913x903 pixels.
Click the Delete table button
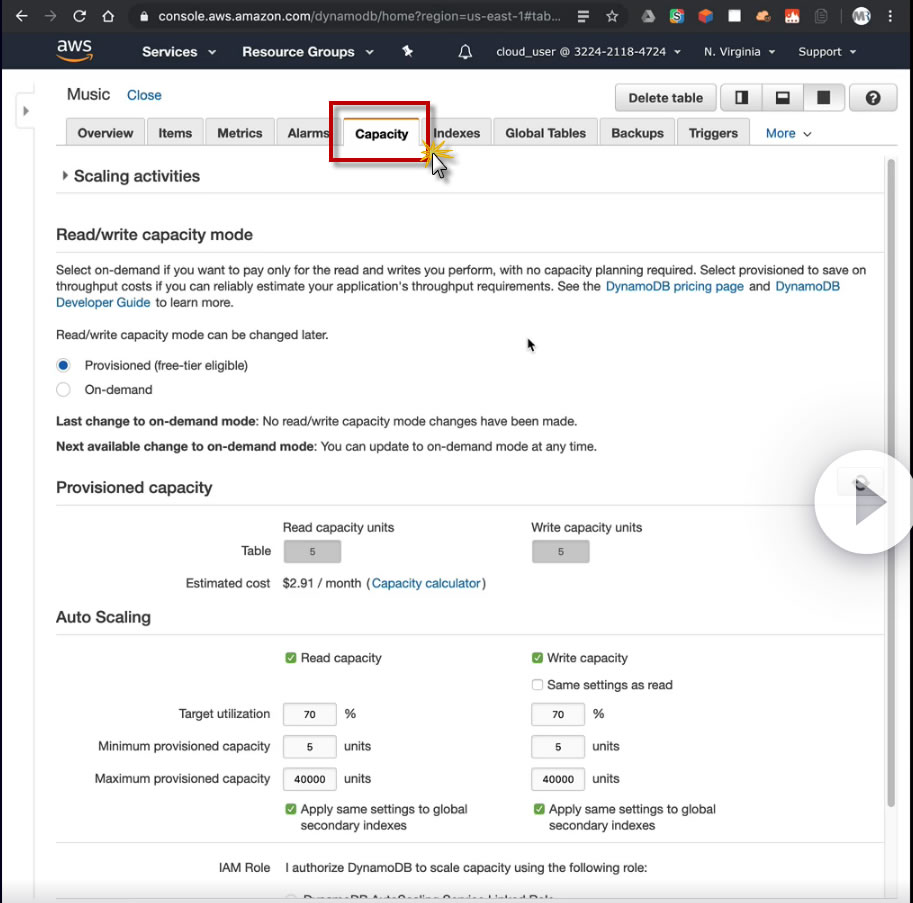(x=665, y=98)
